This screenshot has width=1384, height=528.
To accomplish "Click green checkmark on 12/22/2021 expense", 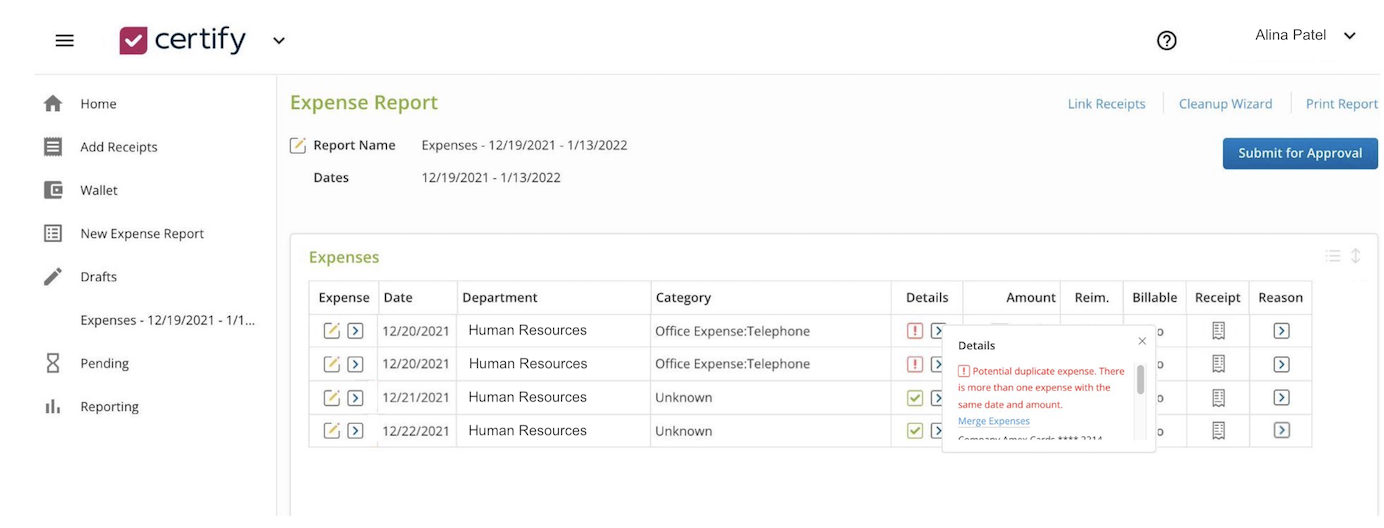I will click(914, 431).
